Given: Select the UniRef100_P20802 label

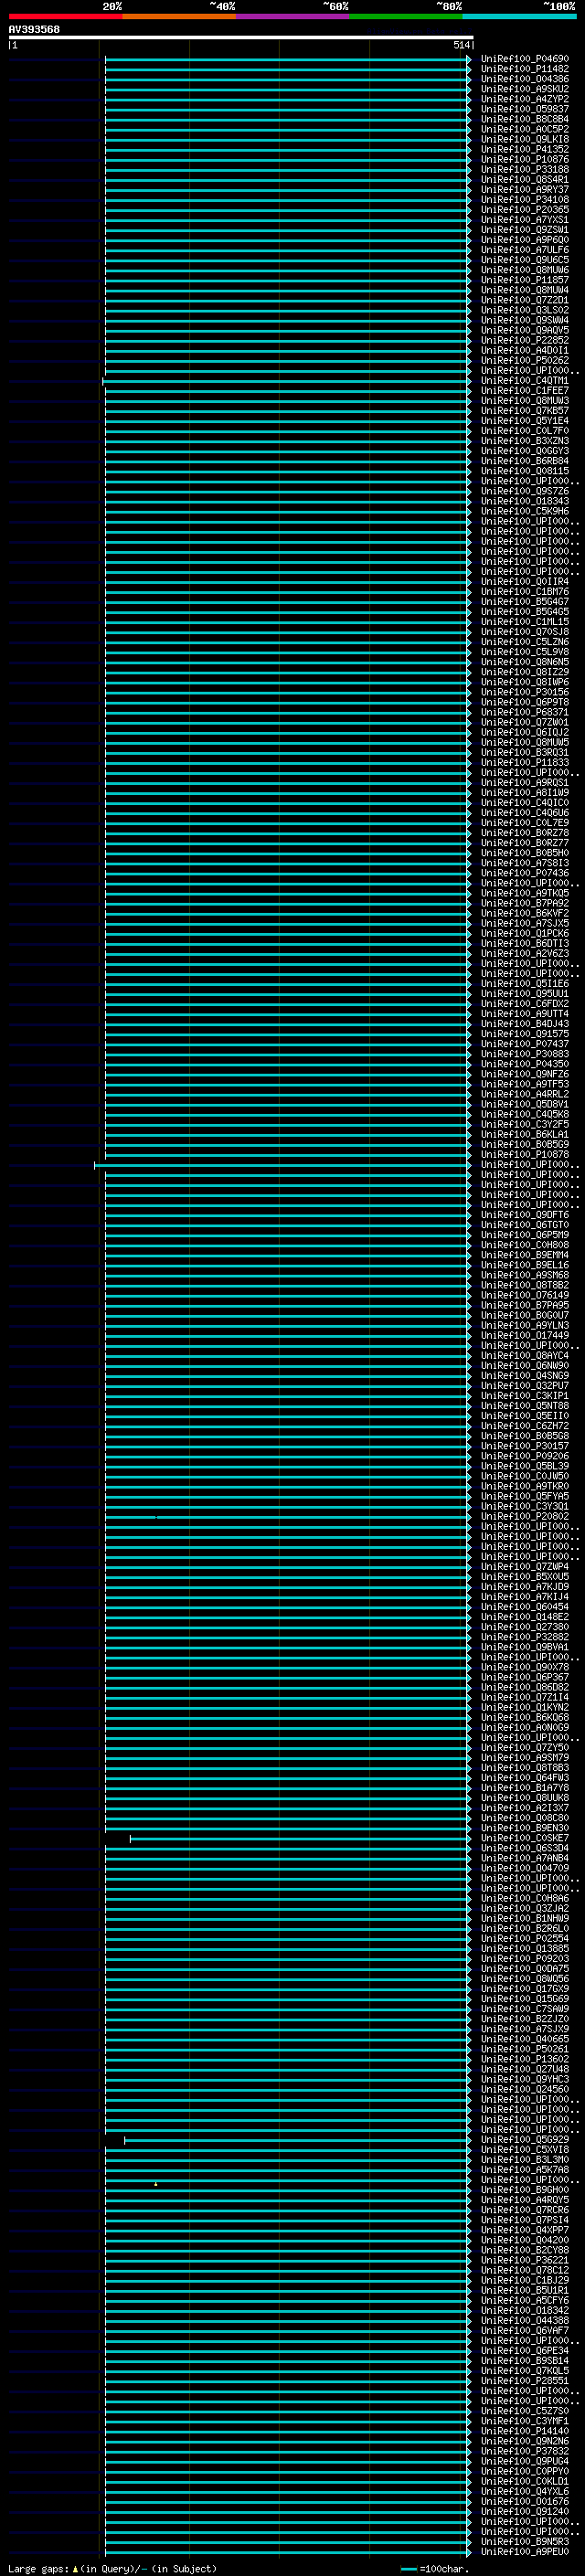Looking at the screenshot, I should tap(524, 1516).
